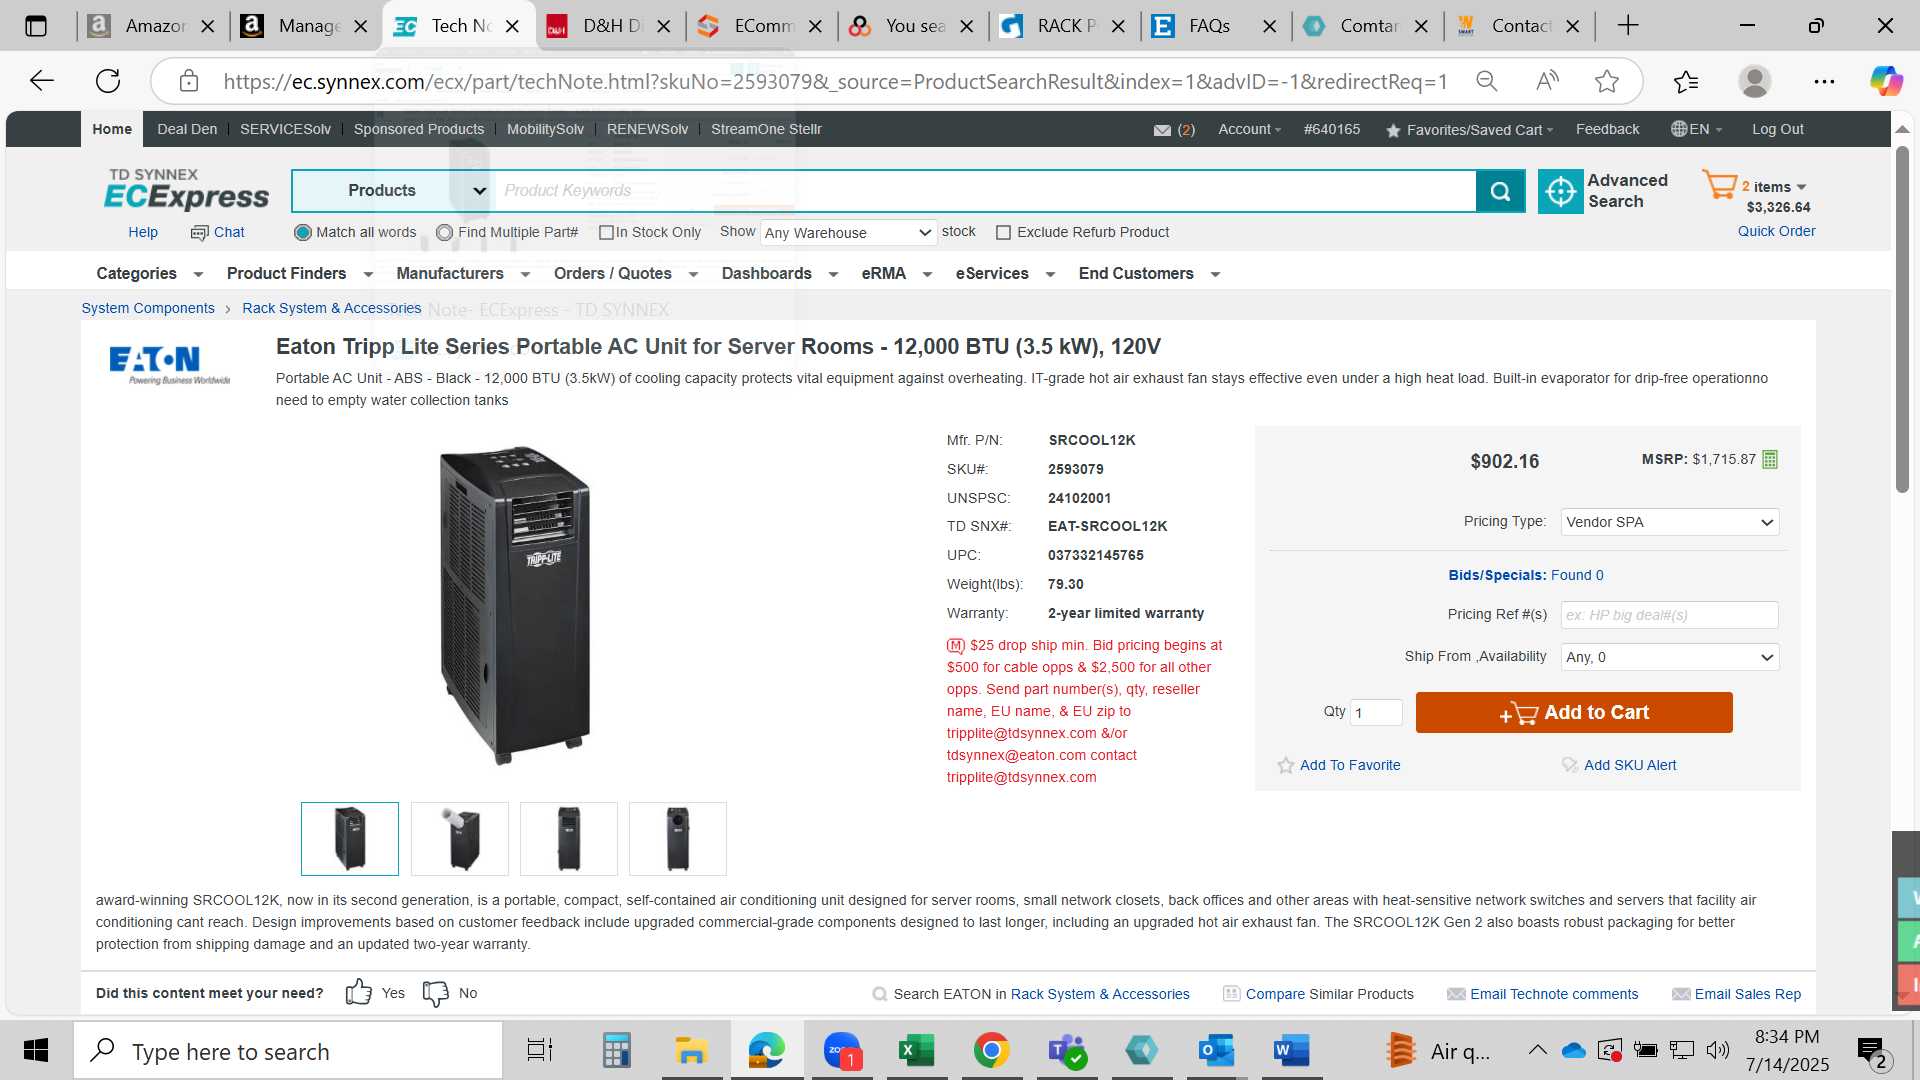Select the Match all words radio button

tap(303, 232)
